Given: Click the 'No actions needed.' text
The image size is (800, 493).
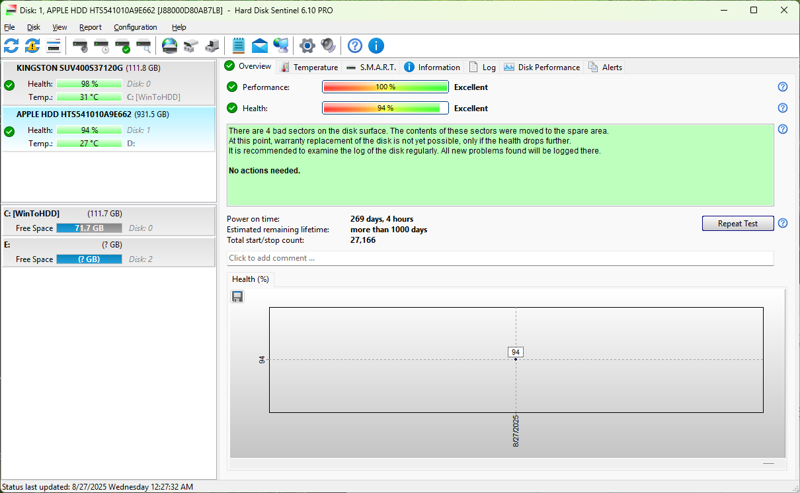Looking at the screenshot, I should click(264, 170).
